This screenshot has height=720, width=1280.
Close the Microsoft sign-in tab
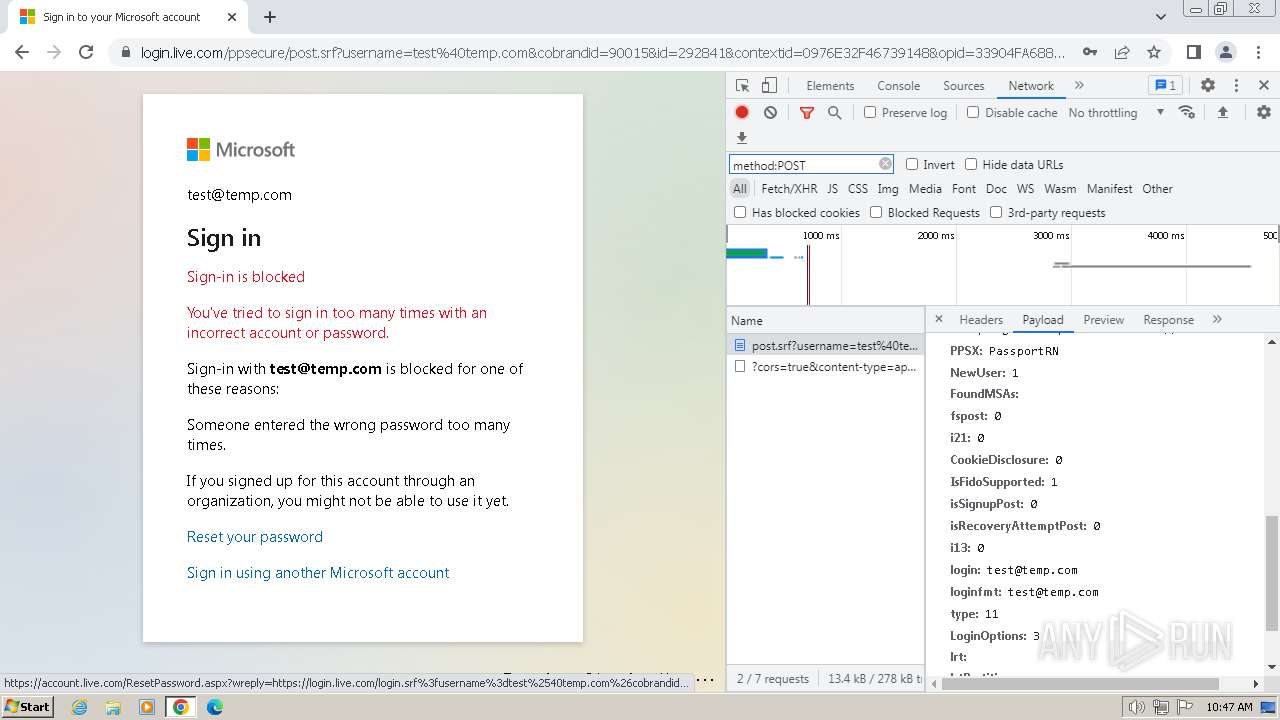tap(232, 17)
